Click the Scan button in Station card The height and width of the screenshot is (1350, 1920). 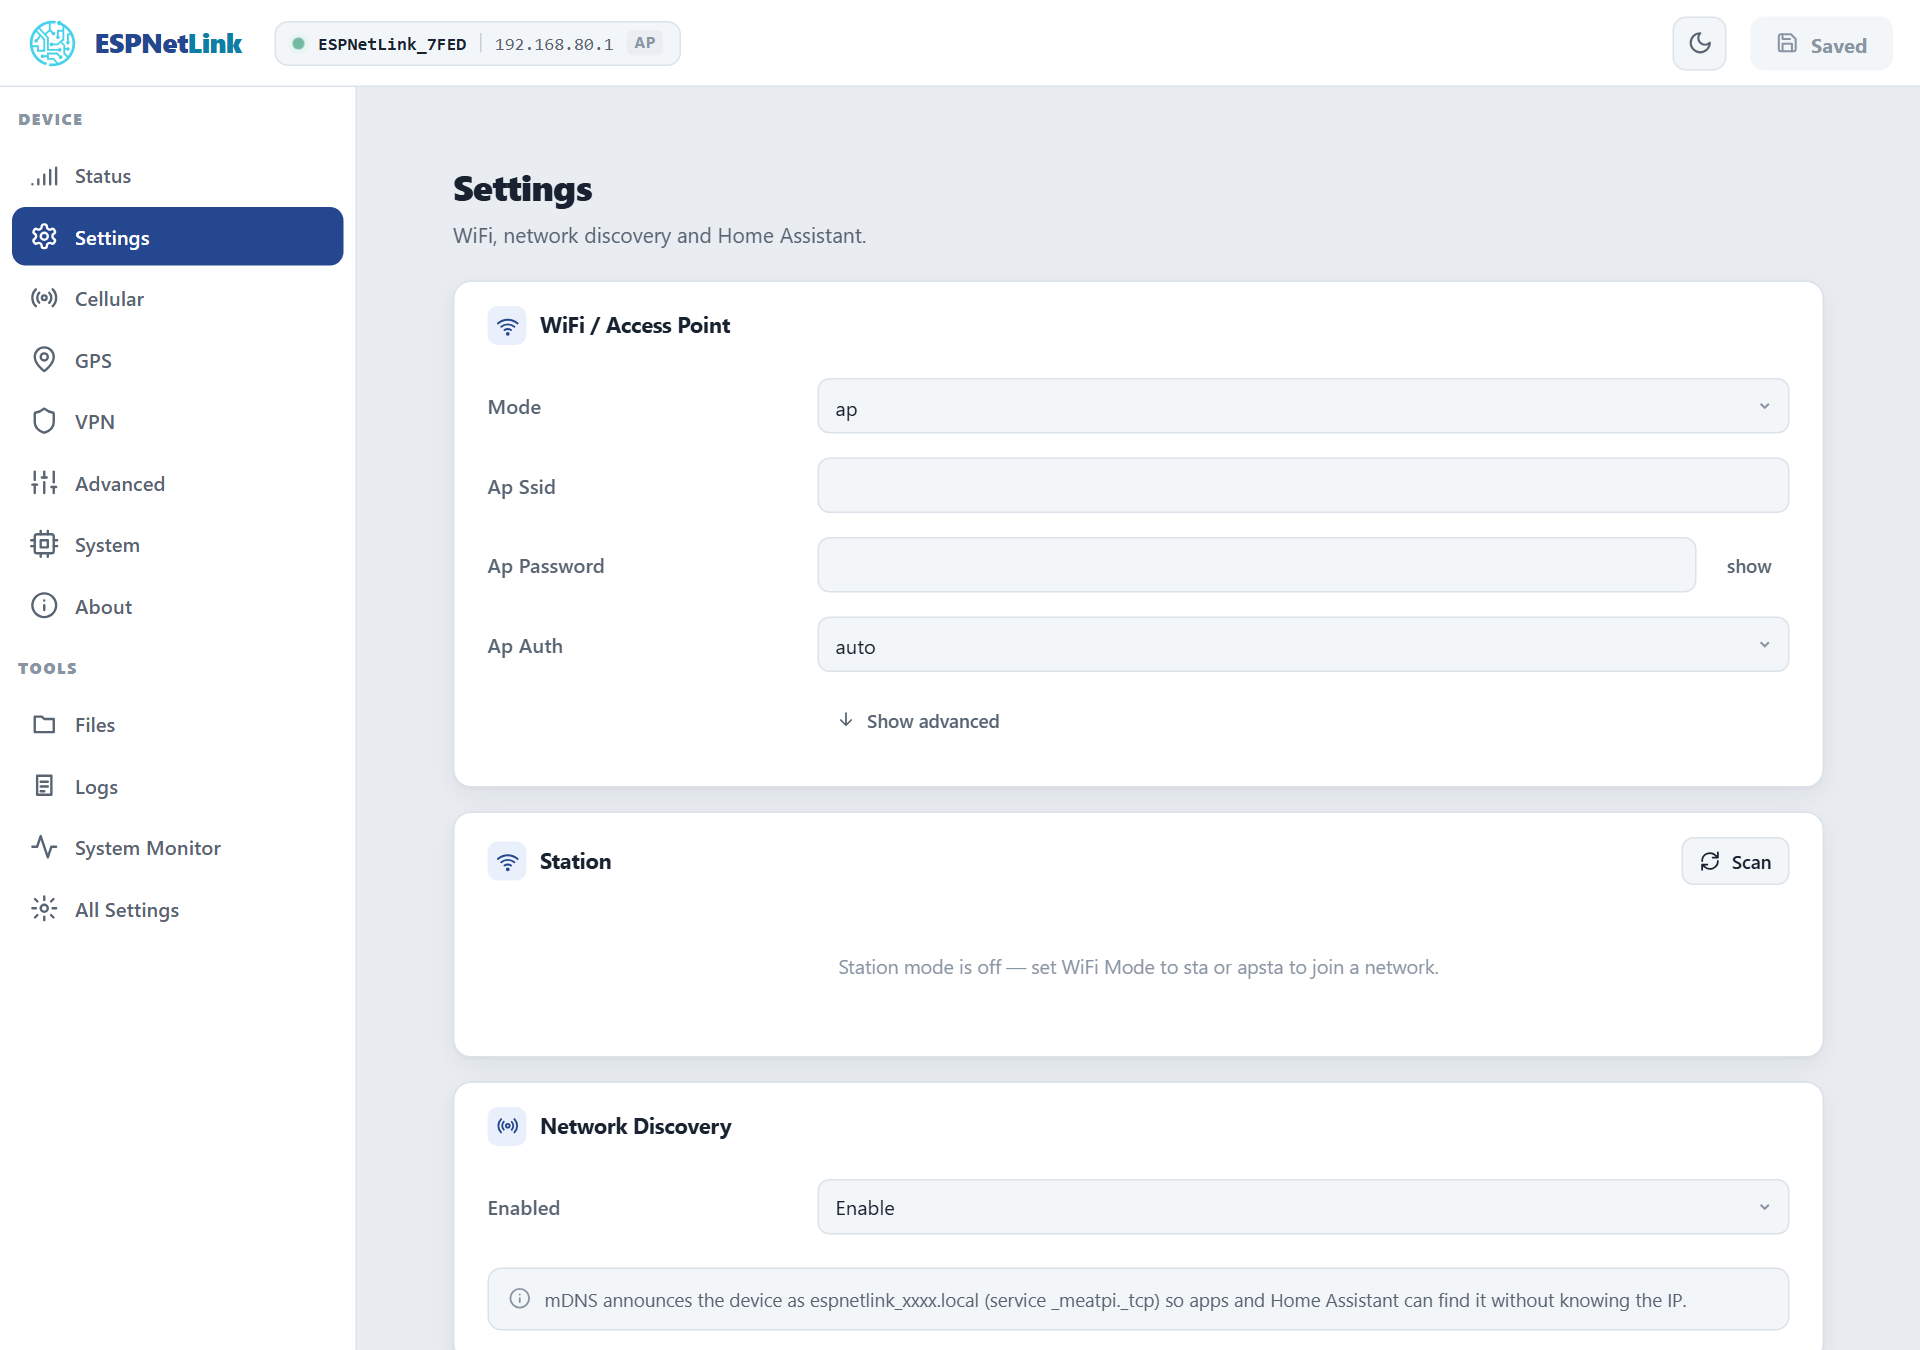pos(1735,861)
